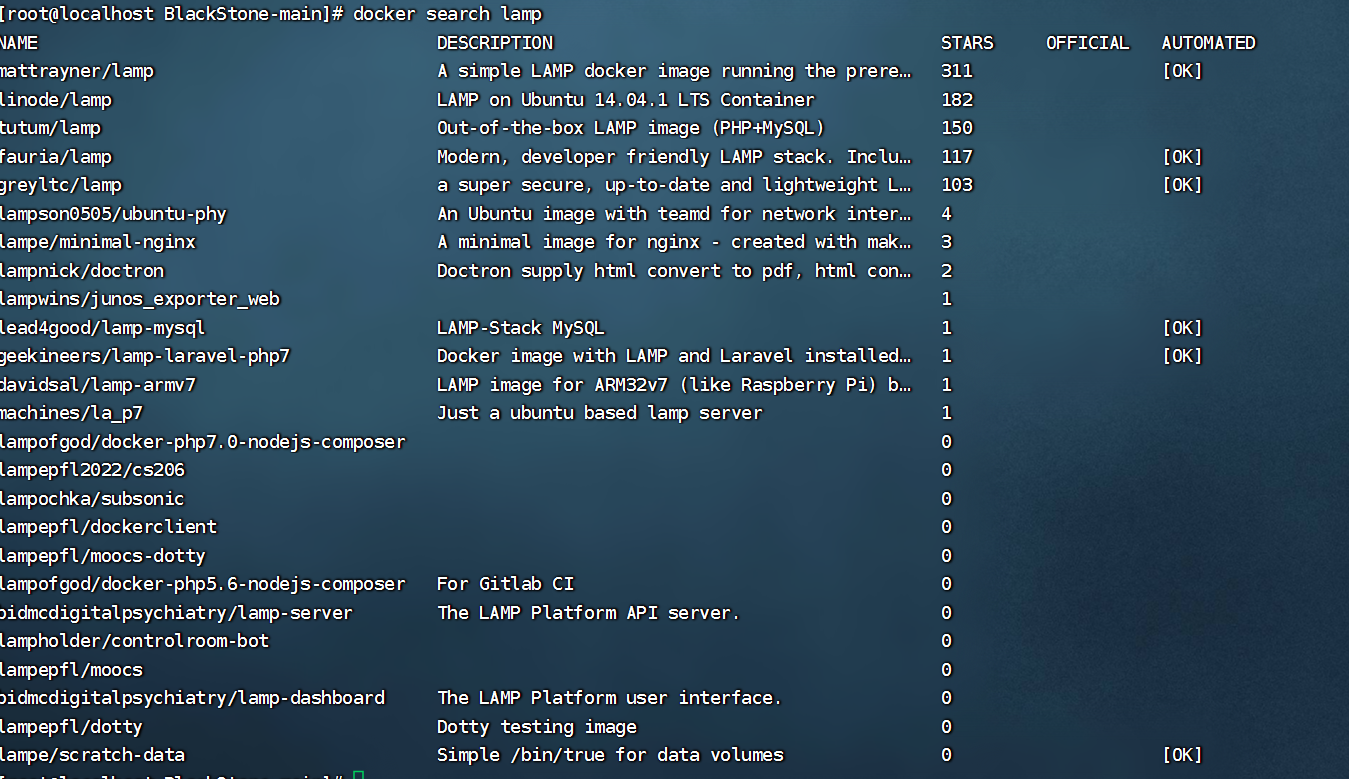Click the 'For Gitlab CI' description
1349x779 pixels.
[505, 584]
